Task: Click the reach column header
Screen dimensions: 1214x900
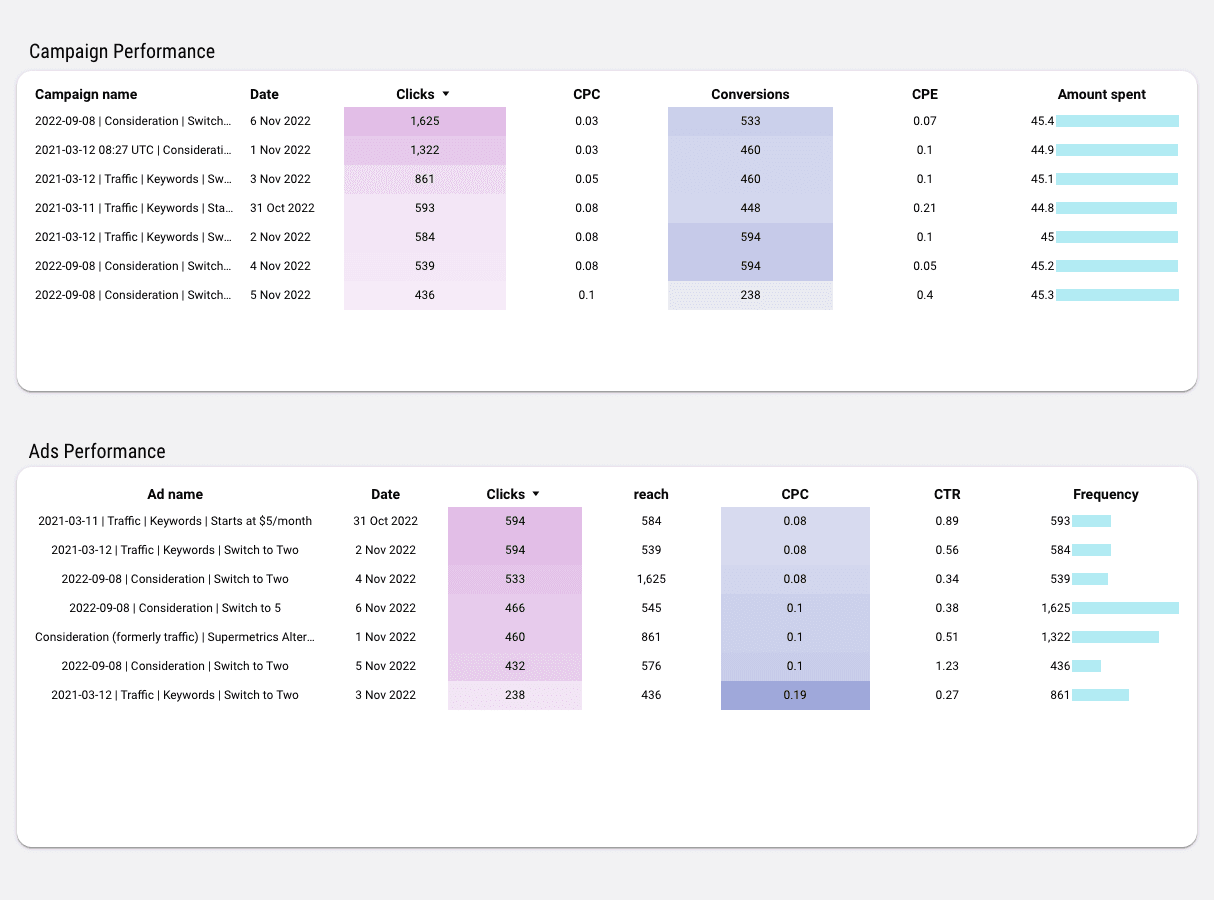Action: pos(651,494)
